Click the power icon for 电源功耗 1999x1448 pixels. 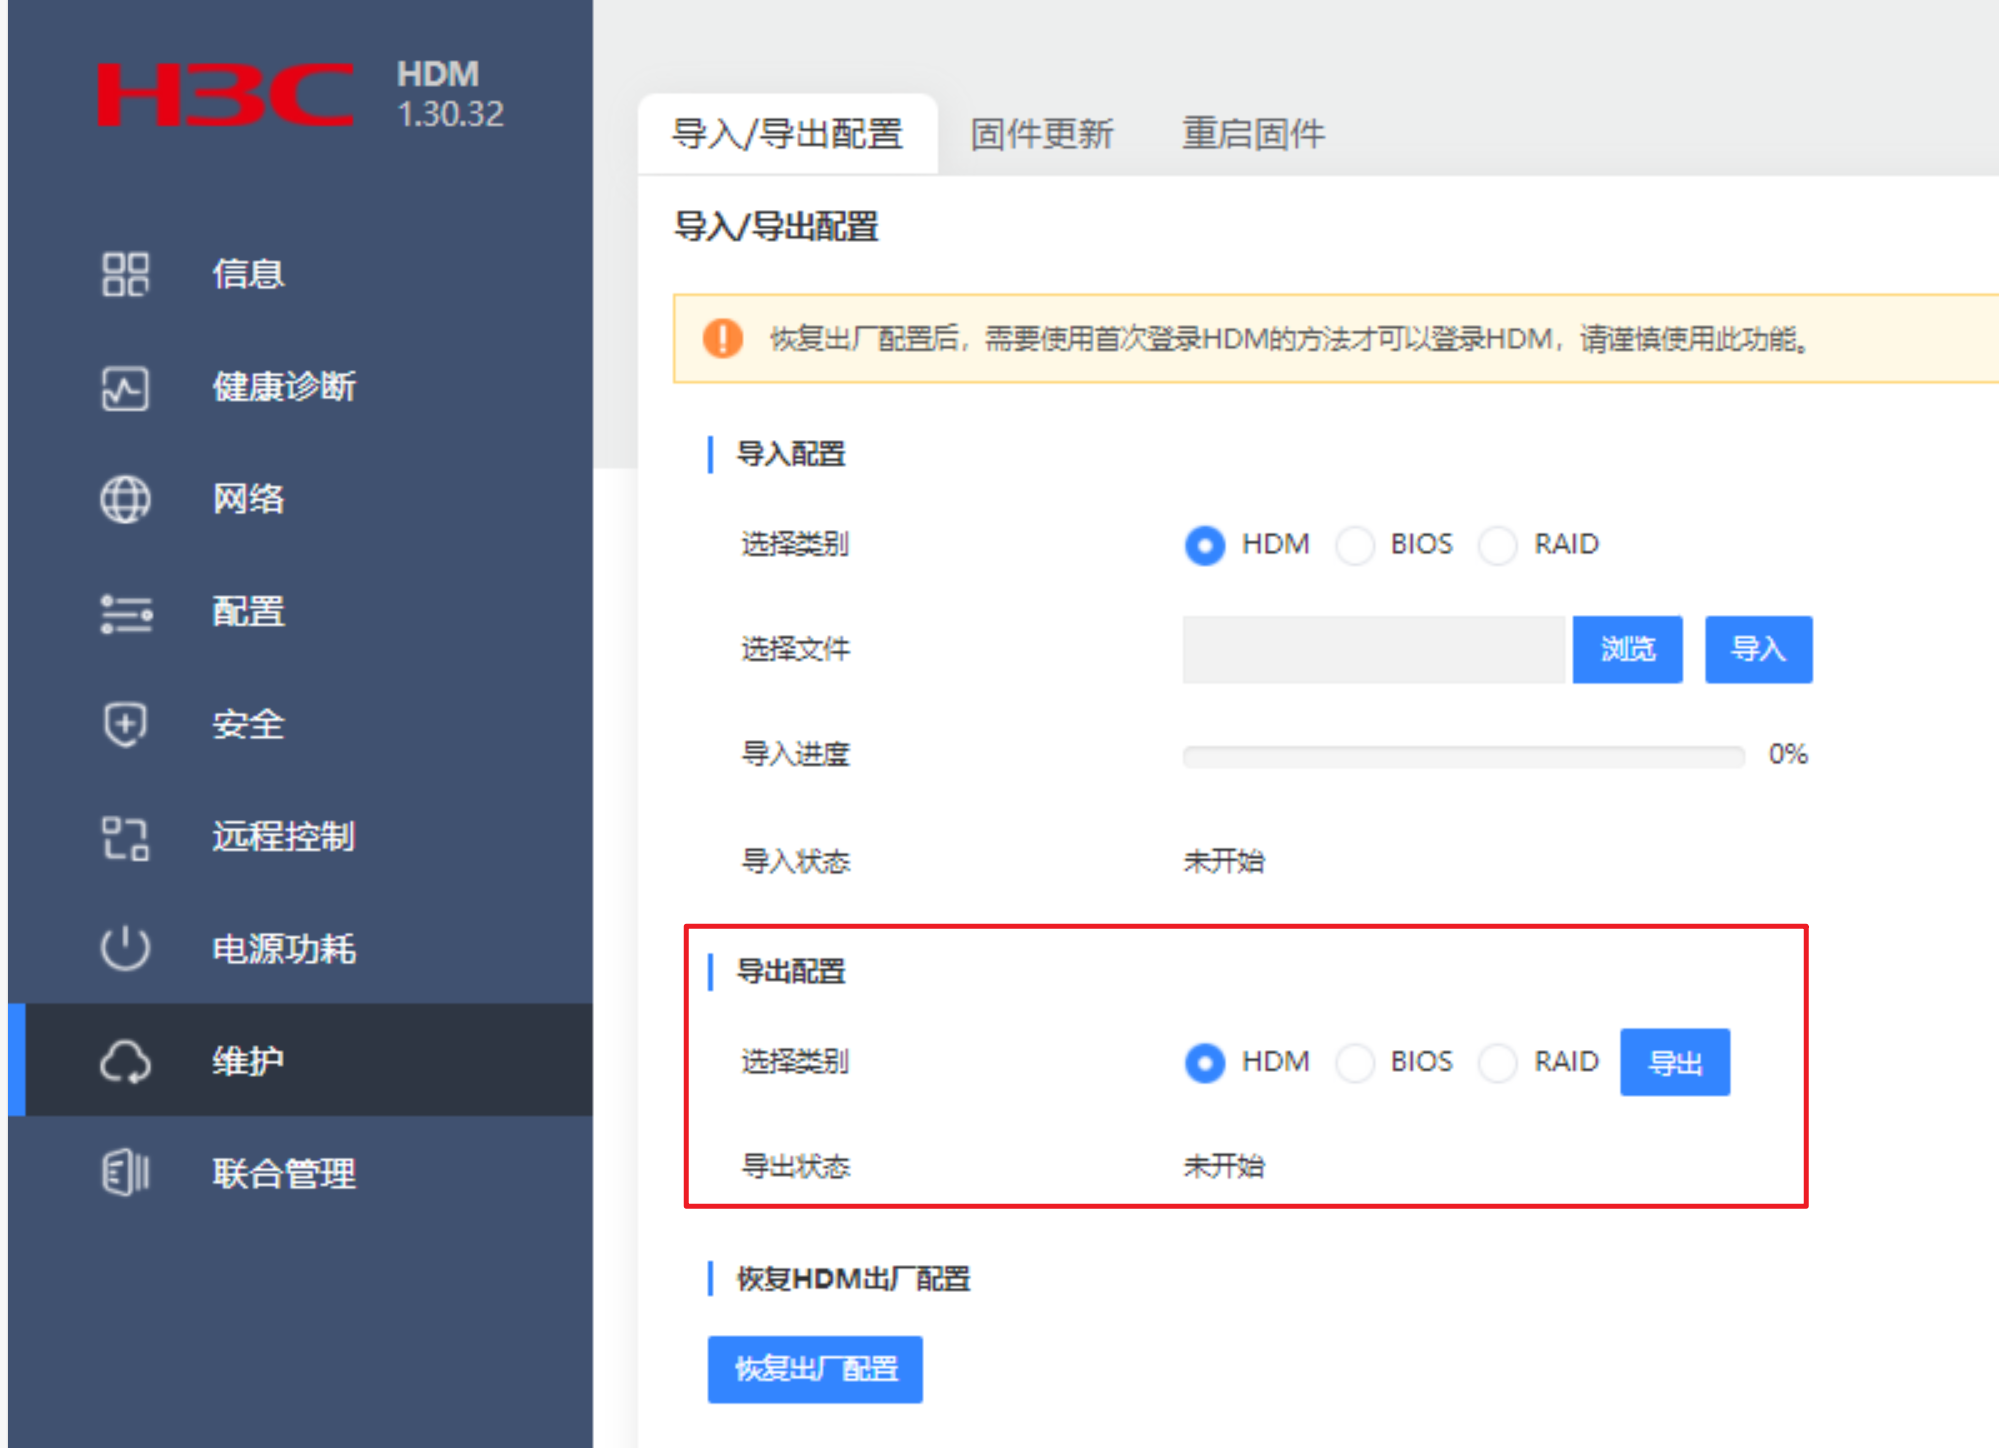click(x=126, y=948)
